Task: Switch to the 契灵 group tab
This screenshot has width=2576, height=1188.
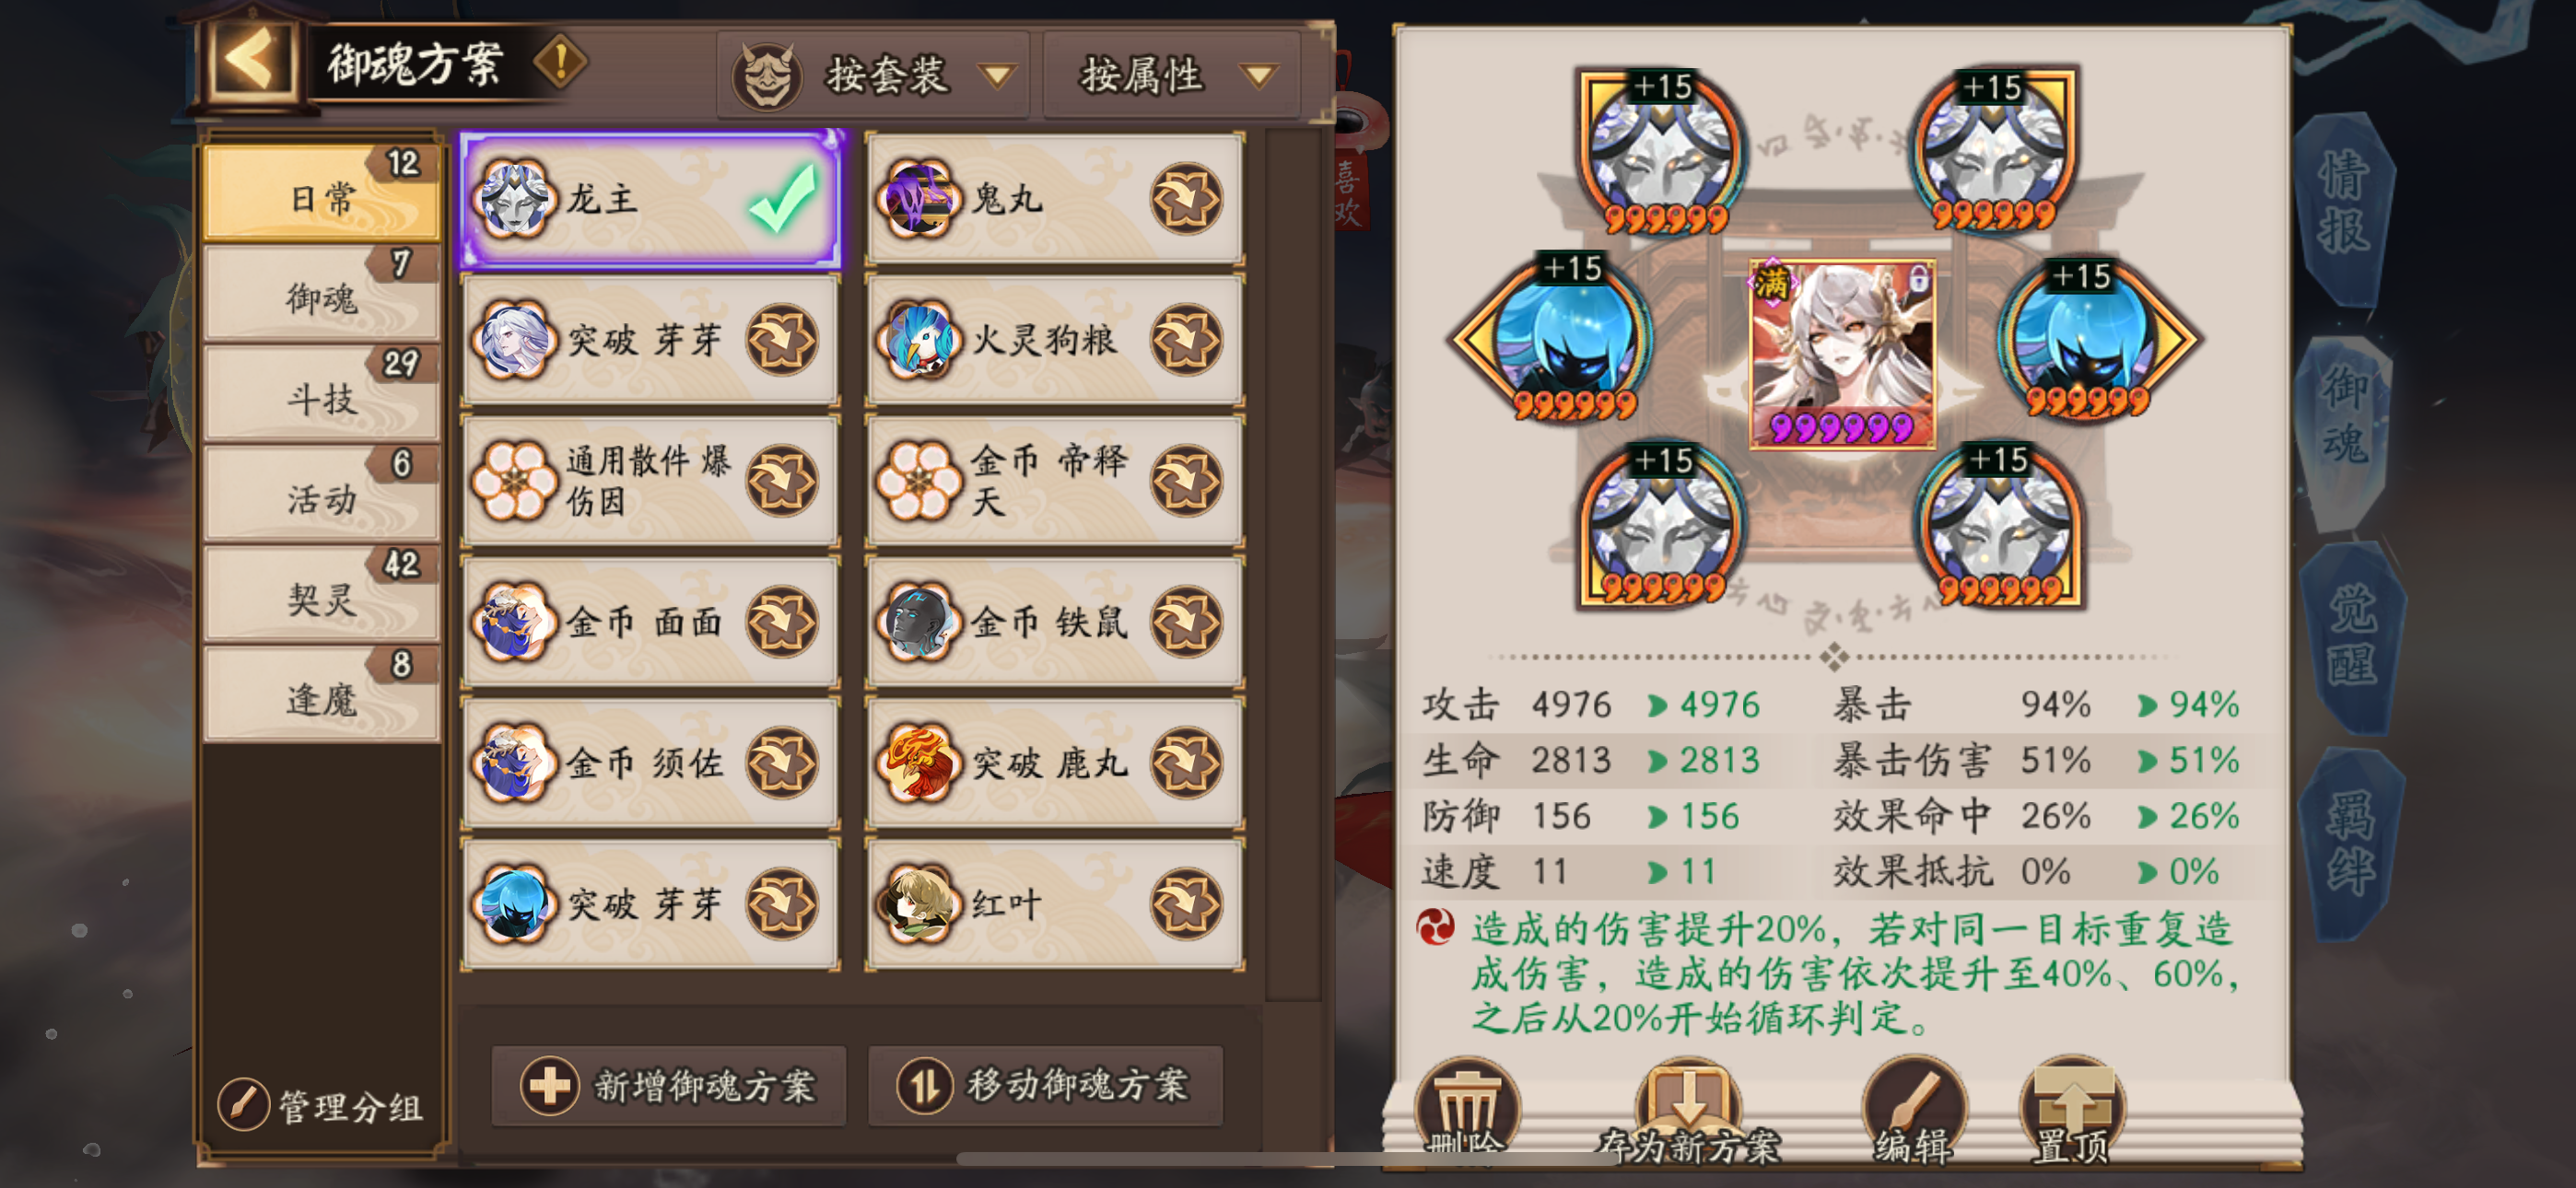Action: pyautogui.click(x=322, y=594)
